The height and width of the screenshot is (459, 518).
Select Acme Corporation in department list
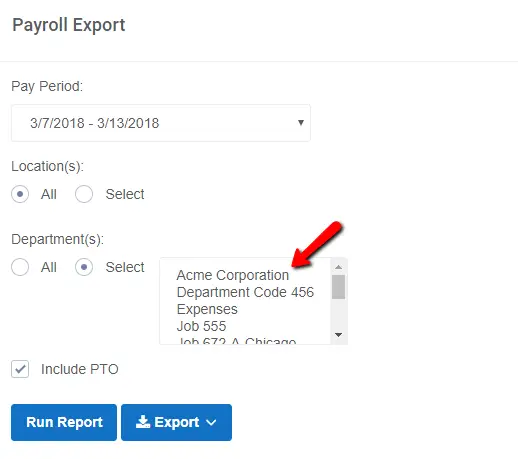pos(233,275)
